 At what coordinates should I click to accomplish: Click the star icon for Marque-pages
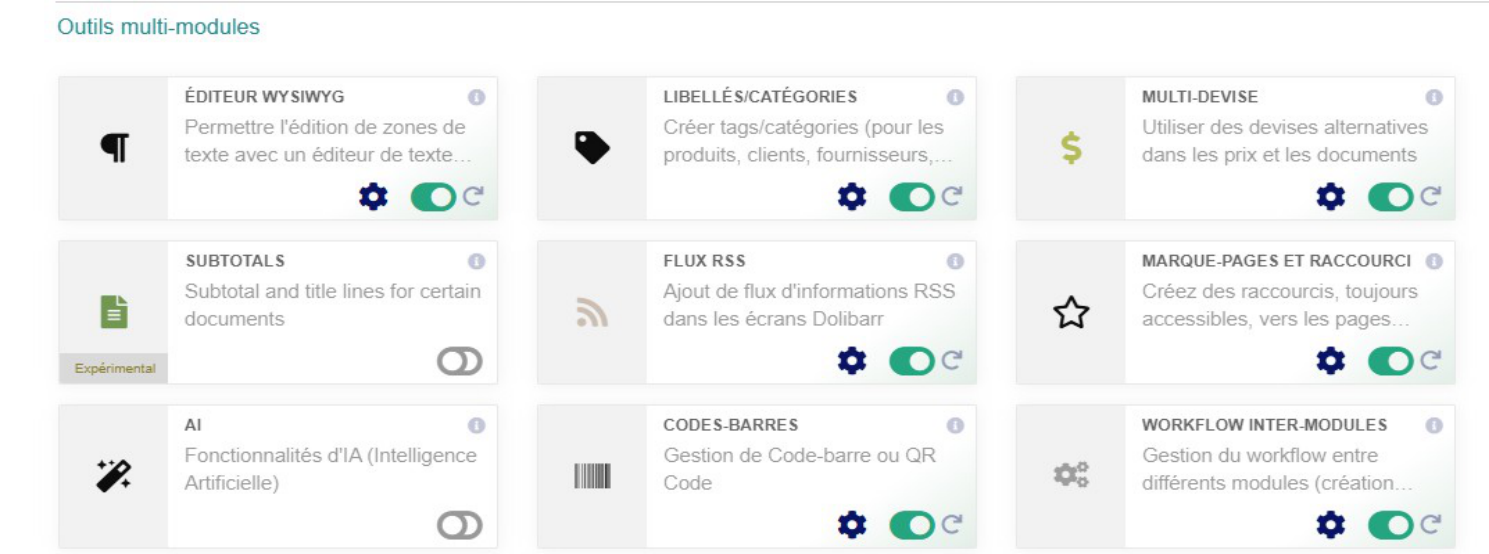point(1071,313)
